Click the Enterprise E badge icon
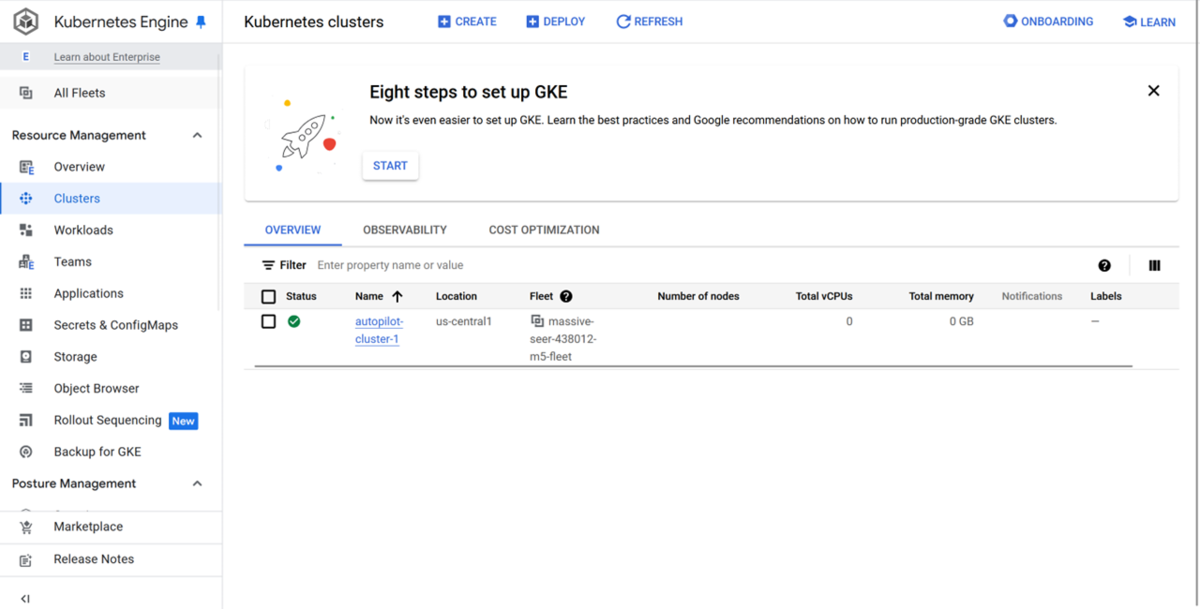Image resolution: width=1200 pixels, height=609 pixels. click(26, 57)
